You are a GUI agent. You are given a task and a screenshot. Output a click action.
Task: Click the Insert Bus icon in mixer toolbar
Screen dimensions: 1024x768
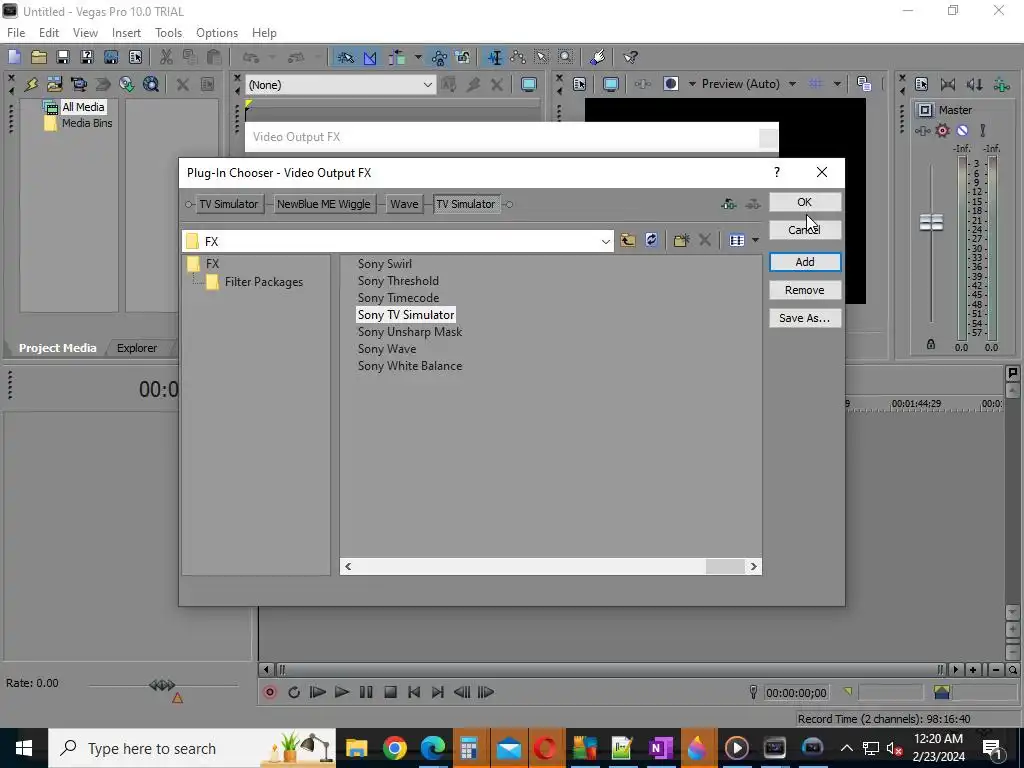click(1001, 84)
